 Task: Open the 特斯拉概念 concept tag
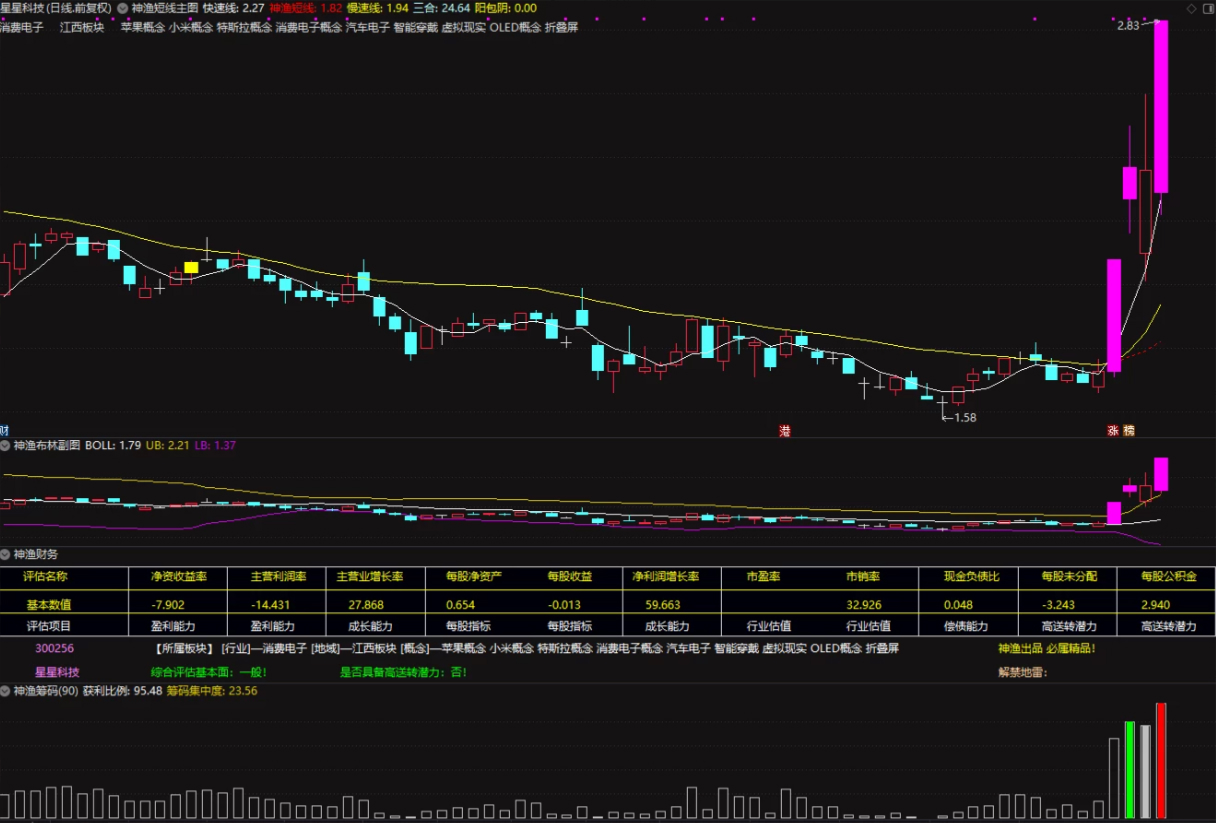tap(244, 27)
